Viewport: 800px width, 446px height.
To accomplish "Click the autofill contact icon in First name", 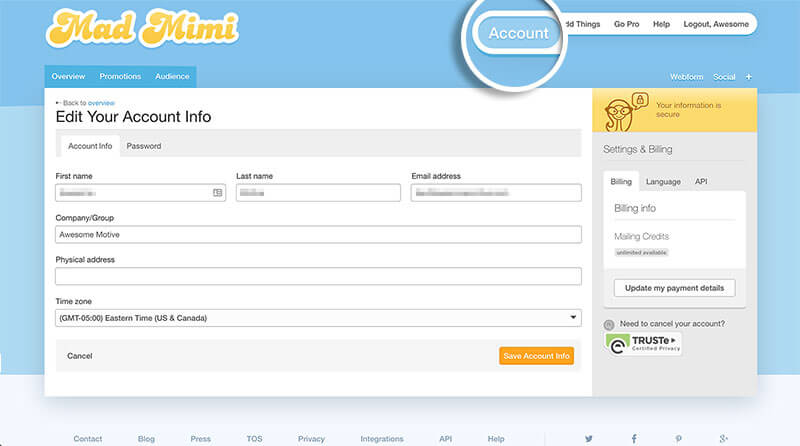I will tap(217, 192).
